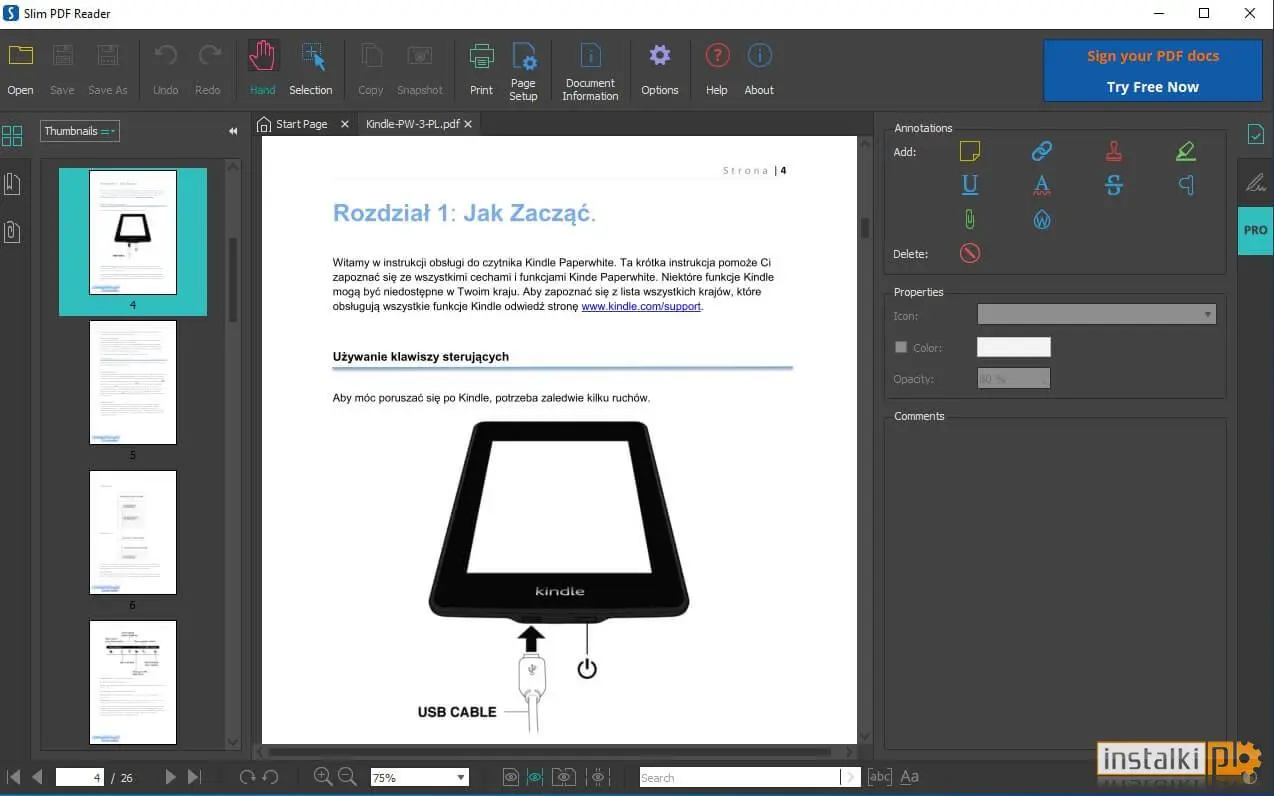The height and width of the screenshot is (796, 1274).
Task: Zoom in with the plus magnifier
Action: 323,776
